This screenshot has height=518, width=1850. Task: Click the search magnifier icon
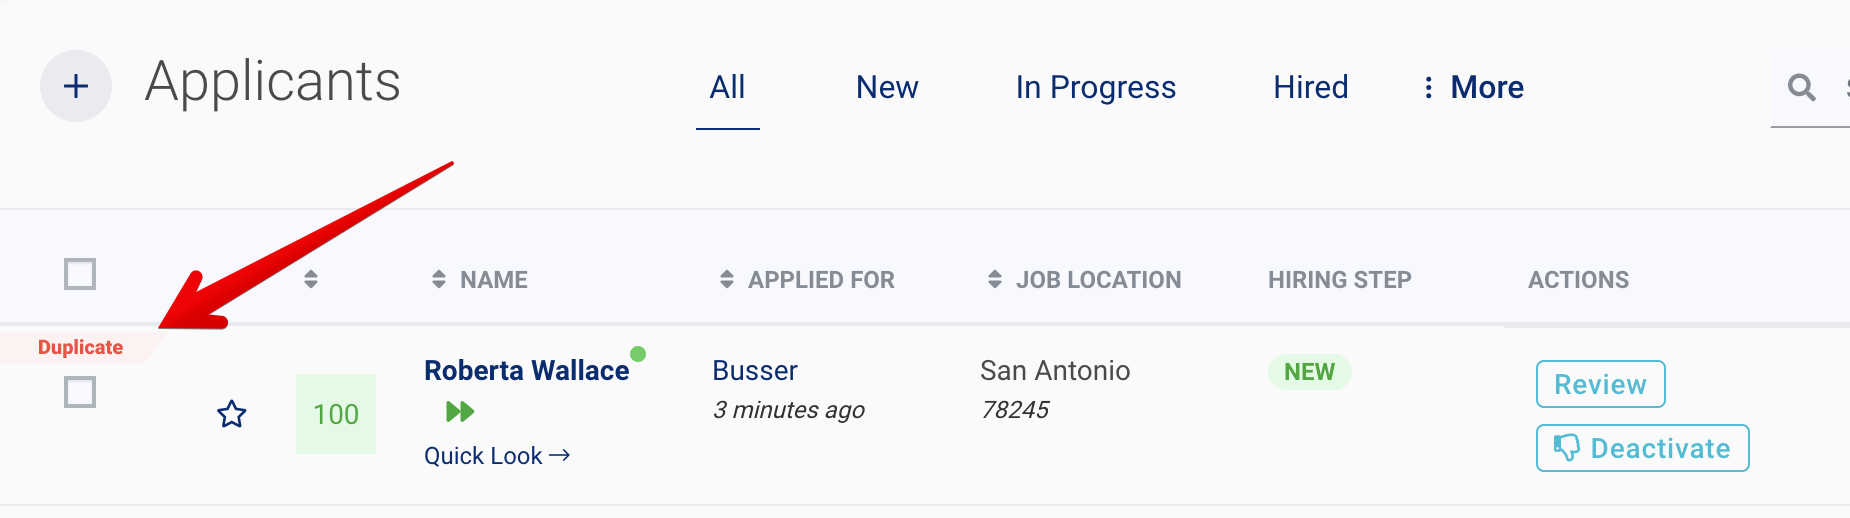[x=1801, y=88]
